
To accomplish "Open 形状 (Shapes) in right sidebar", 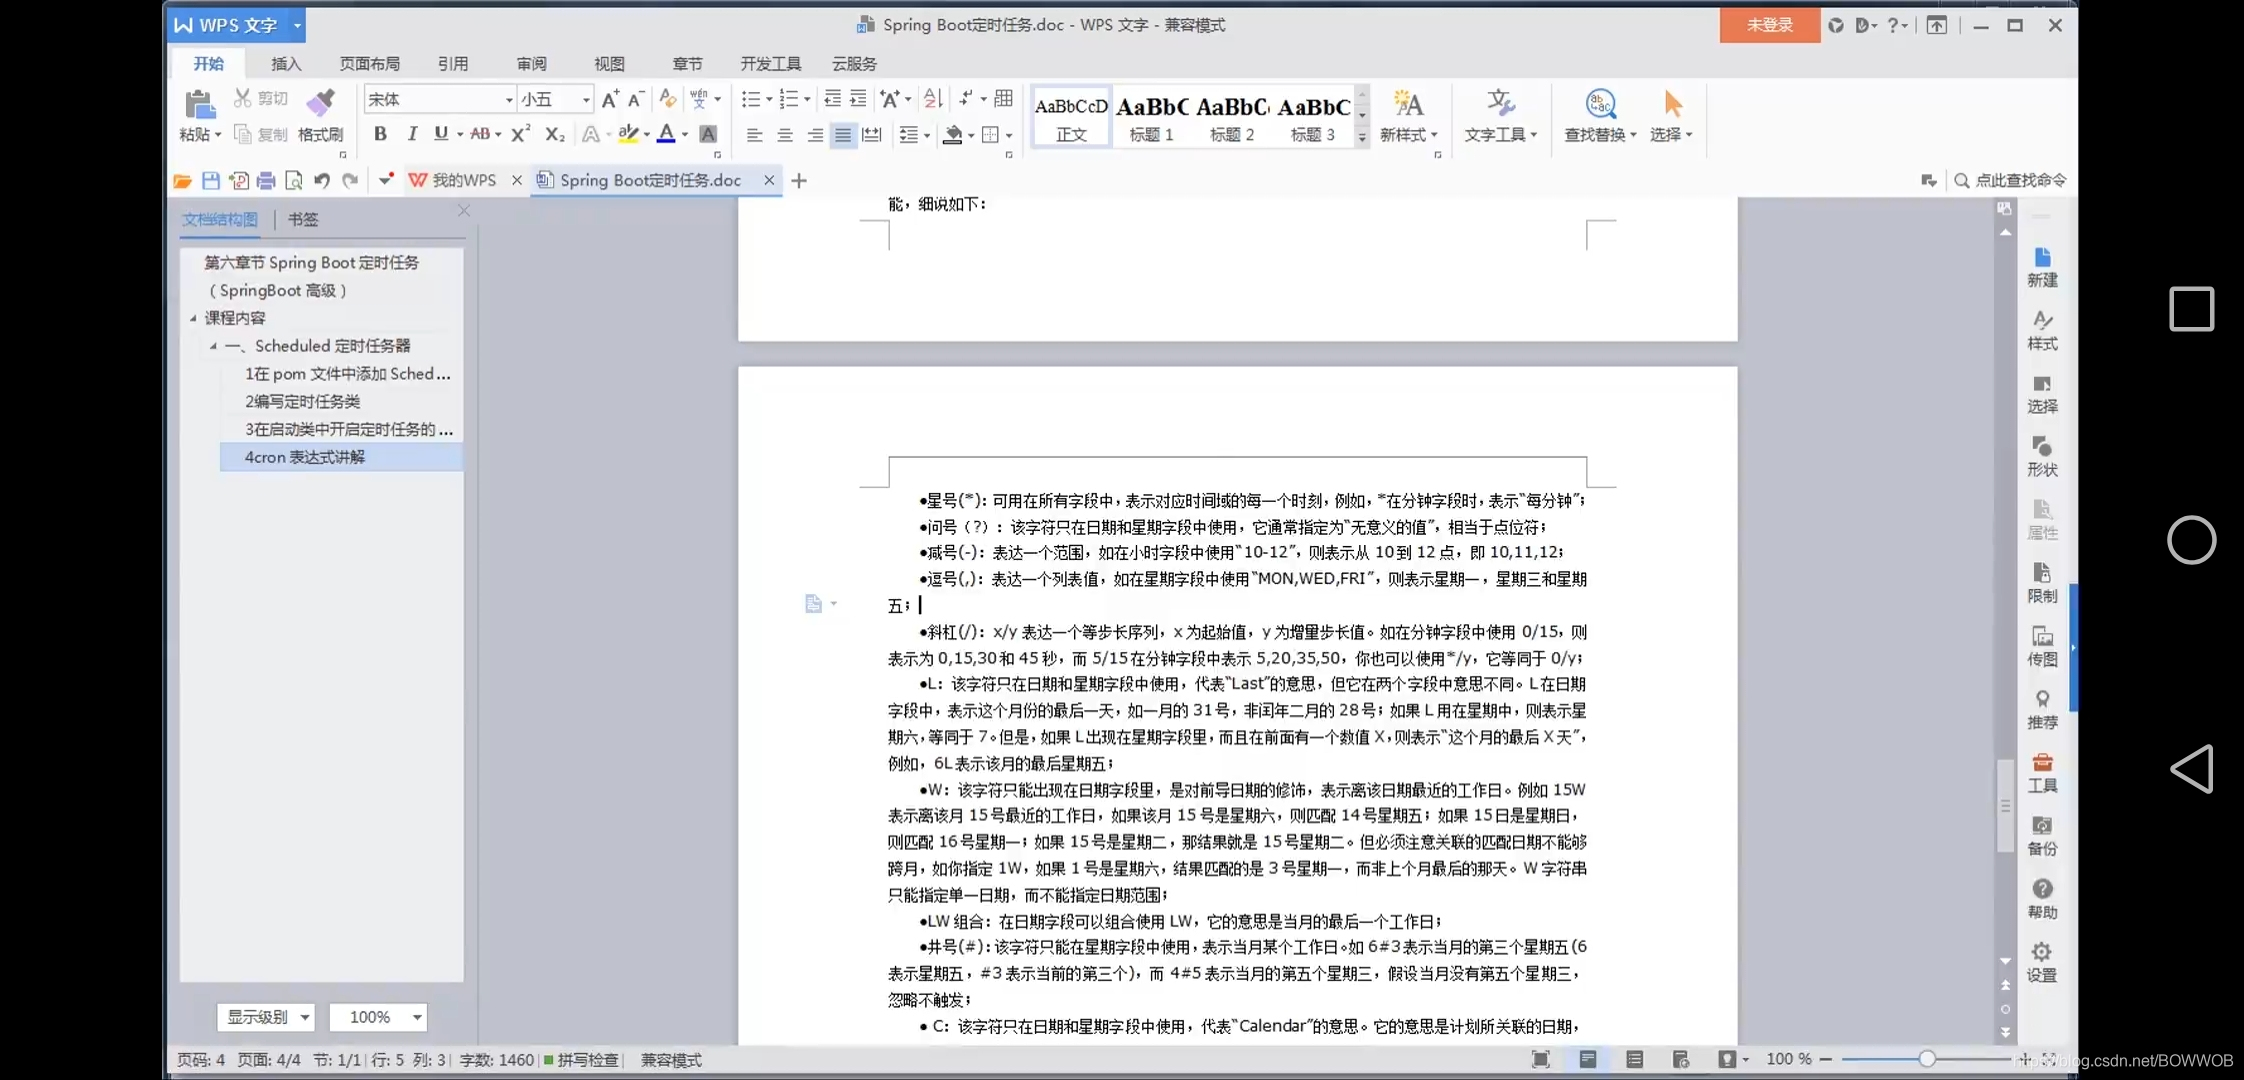I will (2042, 457).
